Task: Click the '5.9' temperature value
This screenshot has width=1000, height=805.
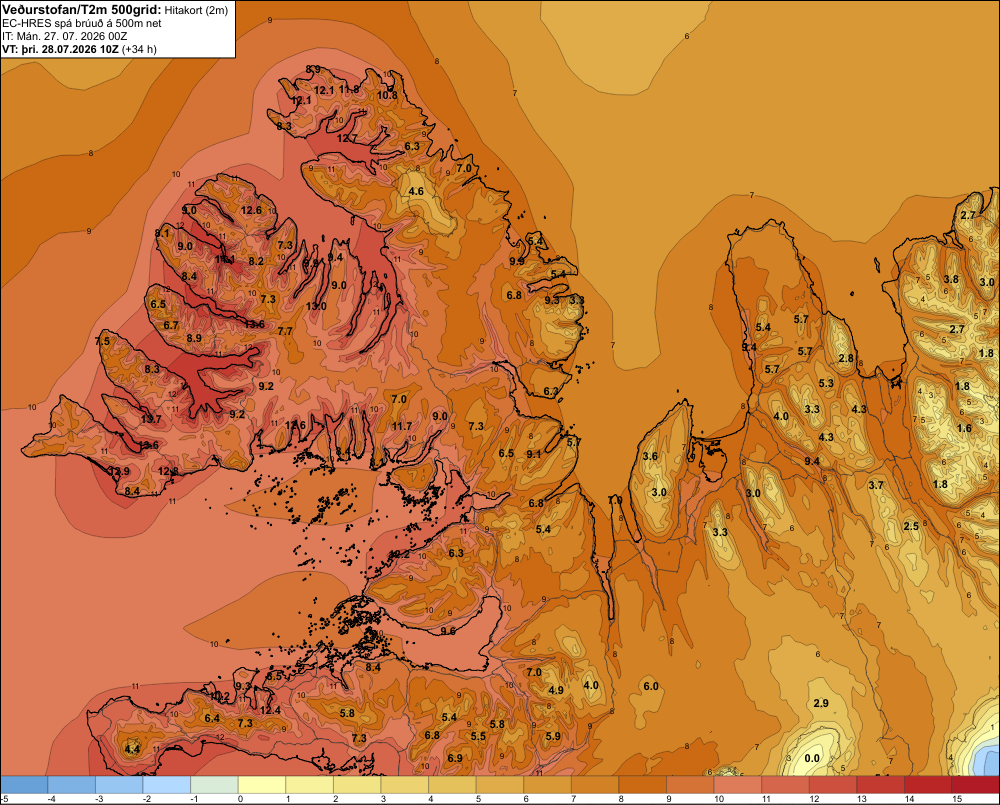Action: tap(553, 736)
